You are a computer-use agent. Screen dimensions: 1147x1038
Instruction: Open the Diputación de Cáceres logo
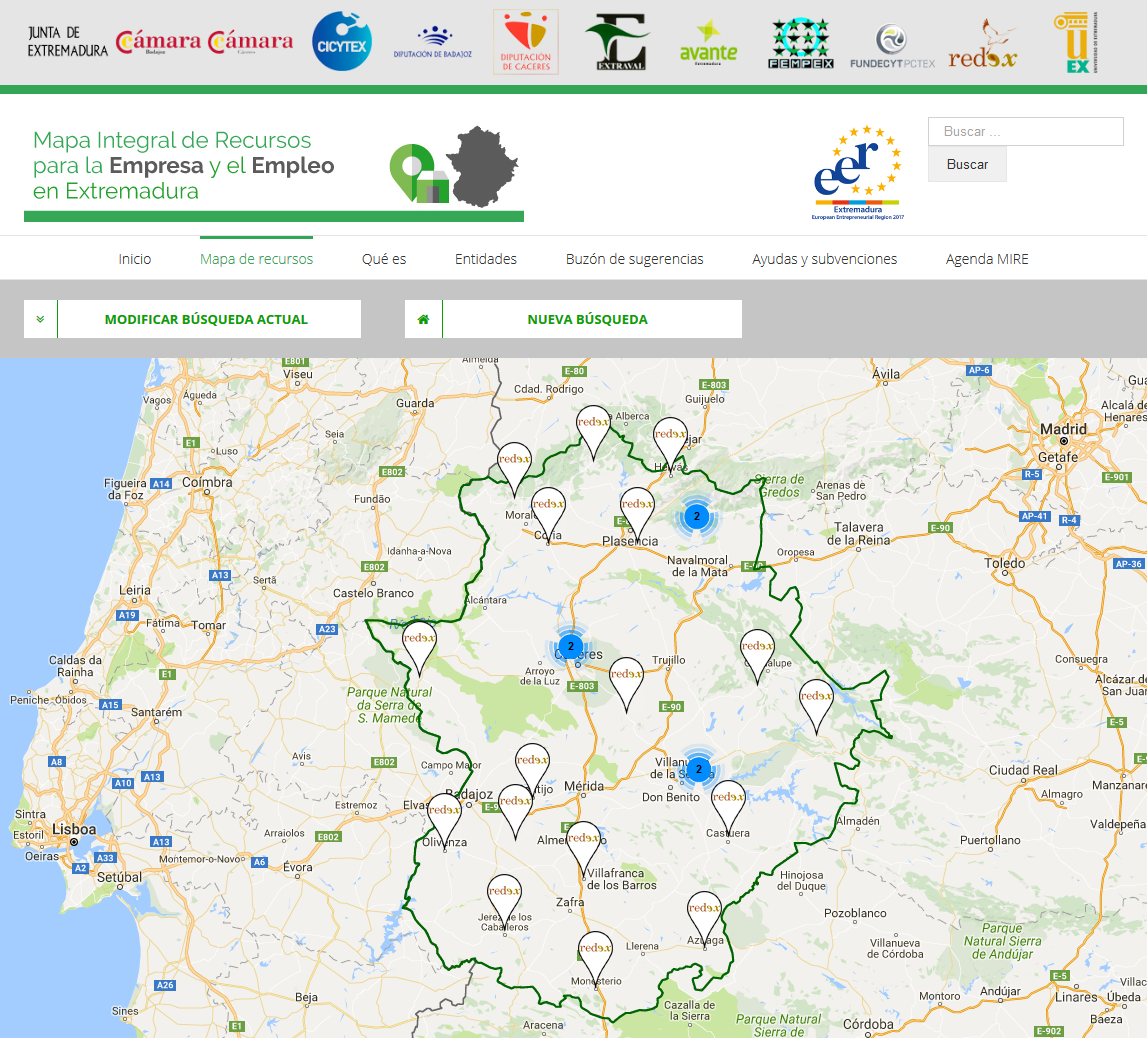525,43
